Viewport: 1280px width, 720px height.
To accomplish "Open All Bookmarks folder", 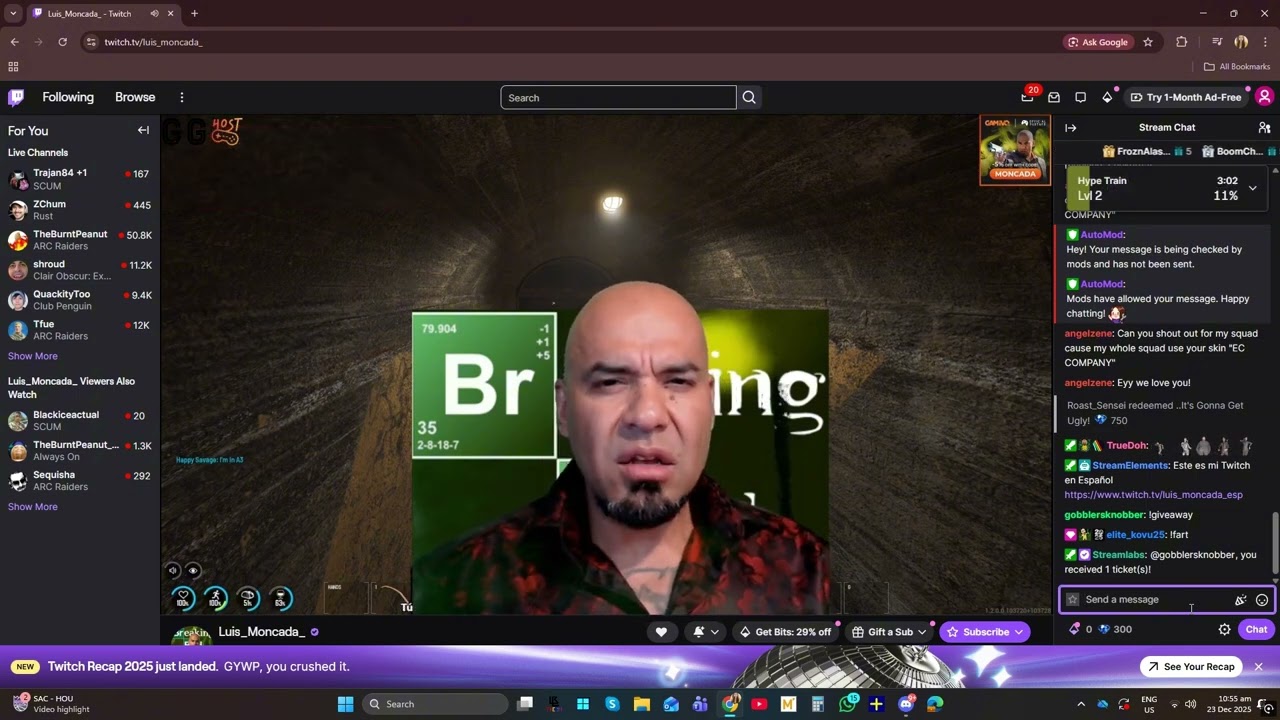I will pos(1237,67).
